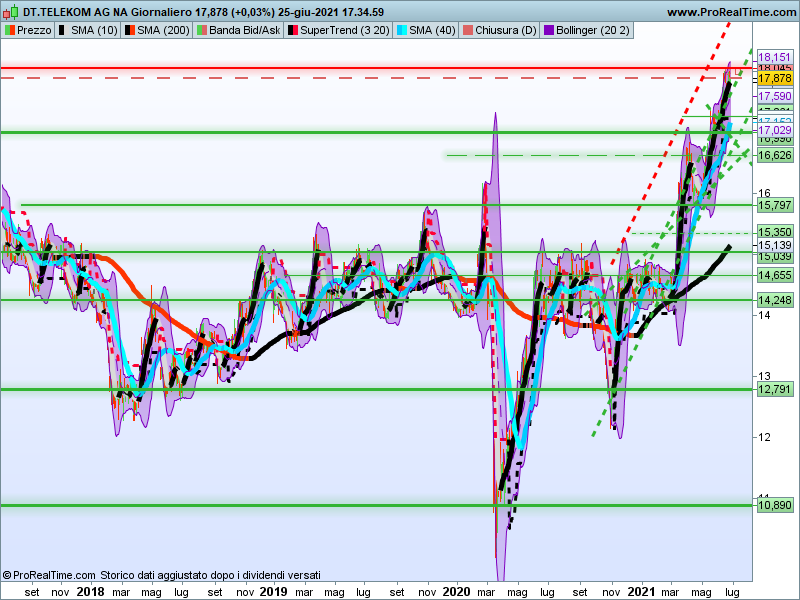Click the green support label 12,791
The image size is (800, 600).
[774, 389]
